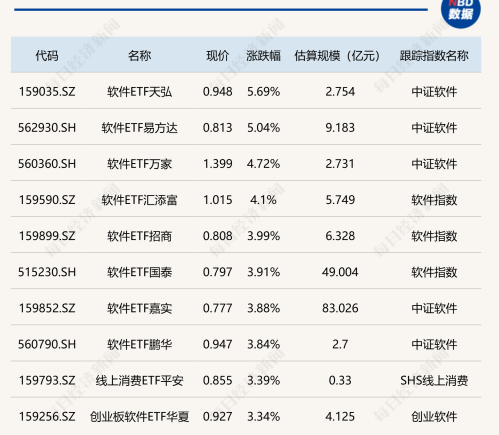499x435 pixels.
Task: Click price value 0.797
Action: point(217,272)
